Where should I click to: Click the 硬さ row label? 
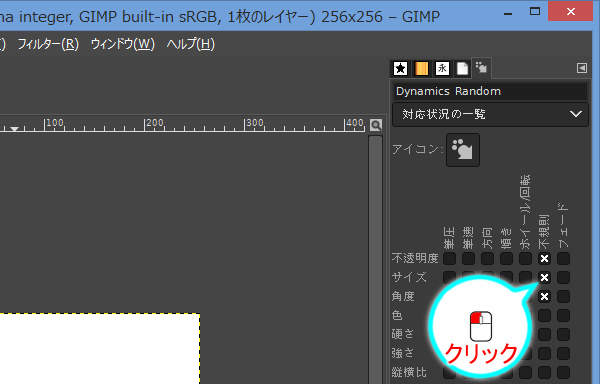(x=403, y=334)
